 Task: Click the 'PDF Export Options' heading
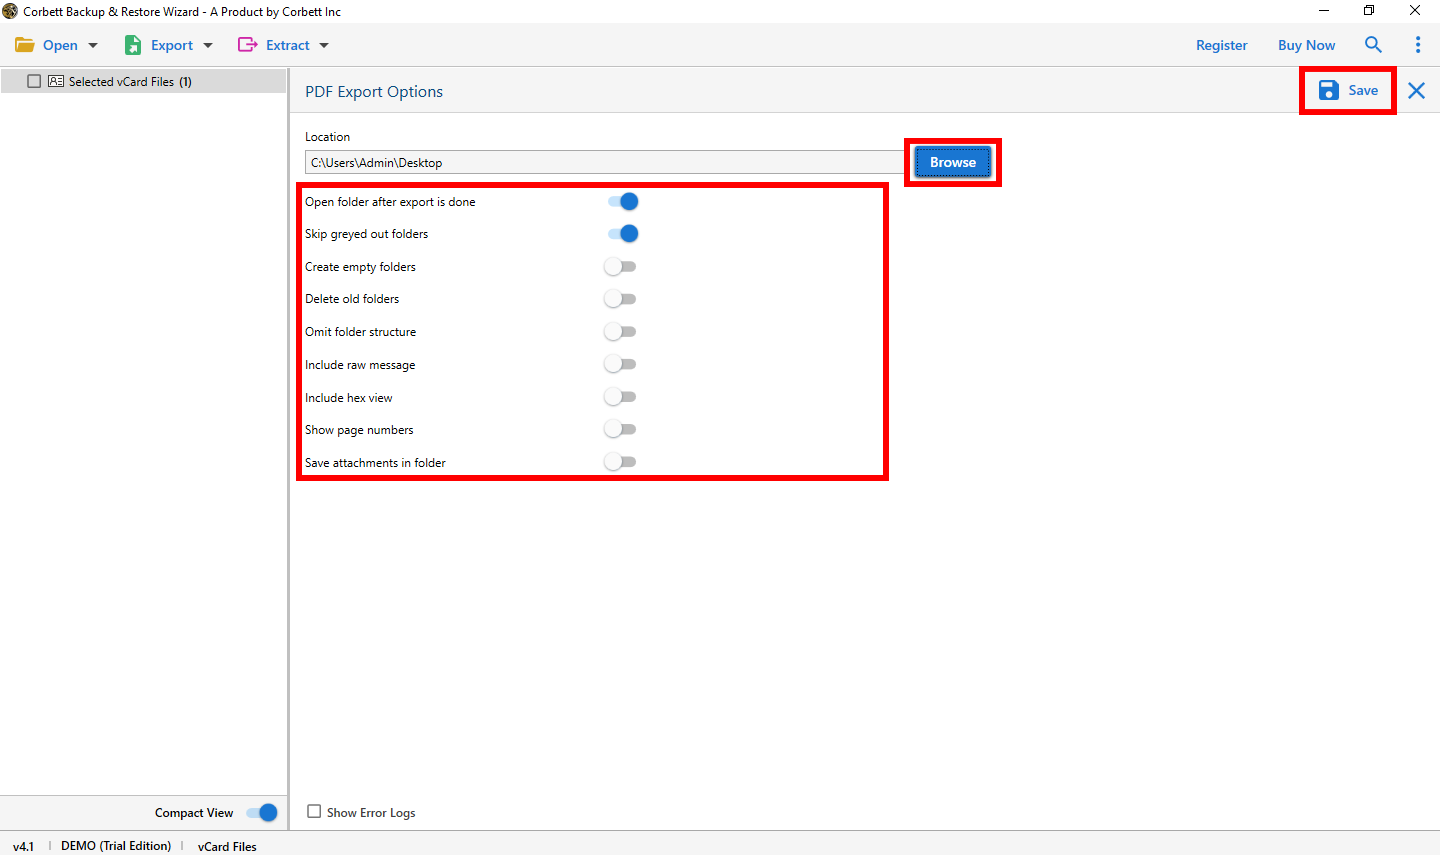374,91
